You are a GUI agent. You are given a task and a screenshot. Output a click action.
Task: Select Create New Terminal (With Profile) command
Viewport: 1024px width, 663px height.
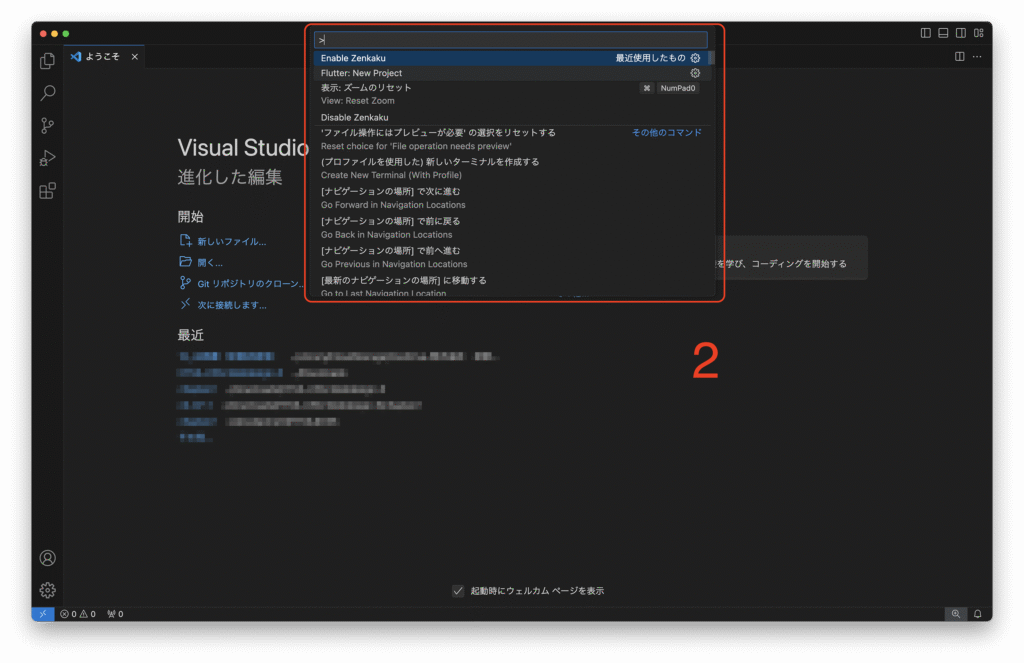(511, 169)
